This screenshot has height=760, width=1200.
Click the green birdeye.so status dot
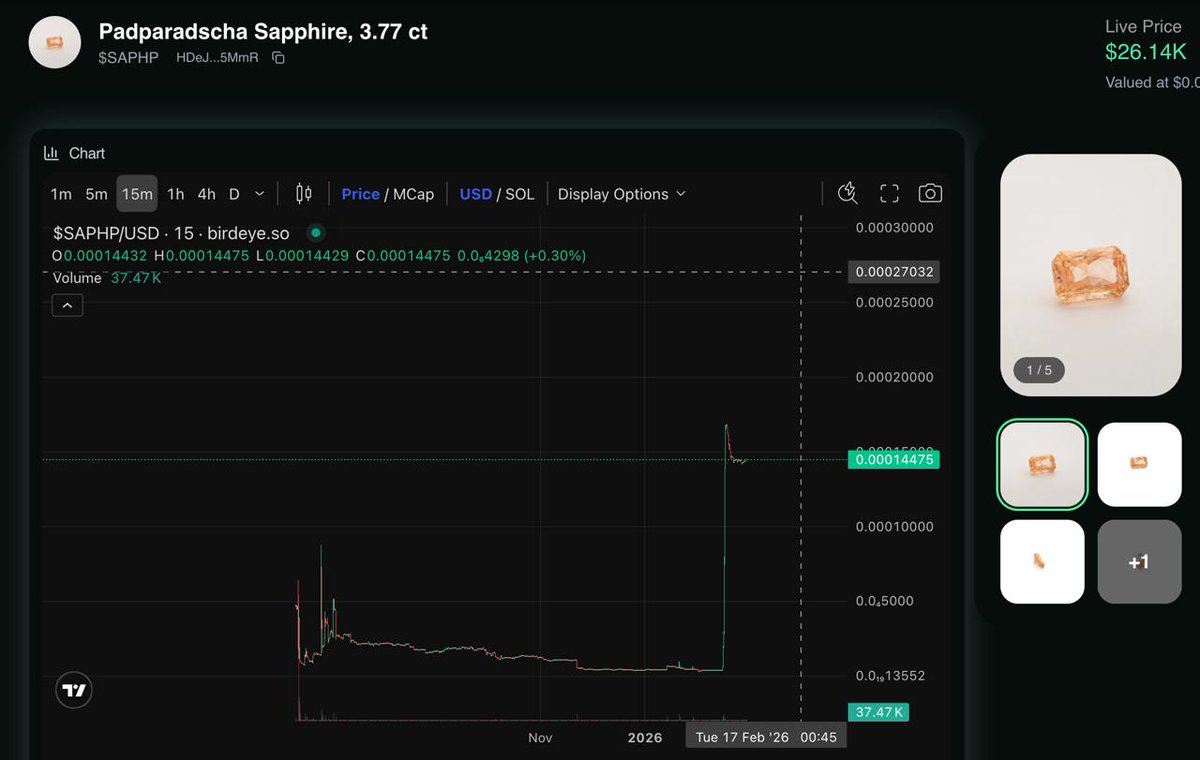315,232
